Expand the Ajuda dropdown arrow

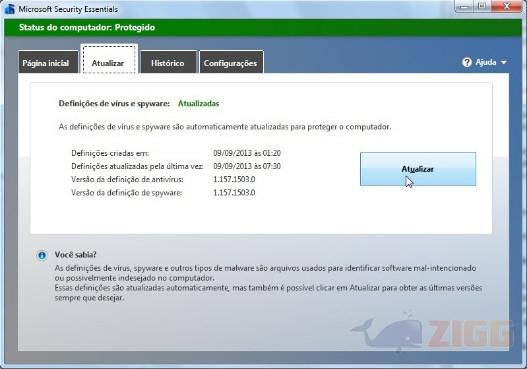tap(503, 63)
